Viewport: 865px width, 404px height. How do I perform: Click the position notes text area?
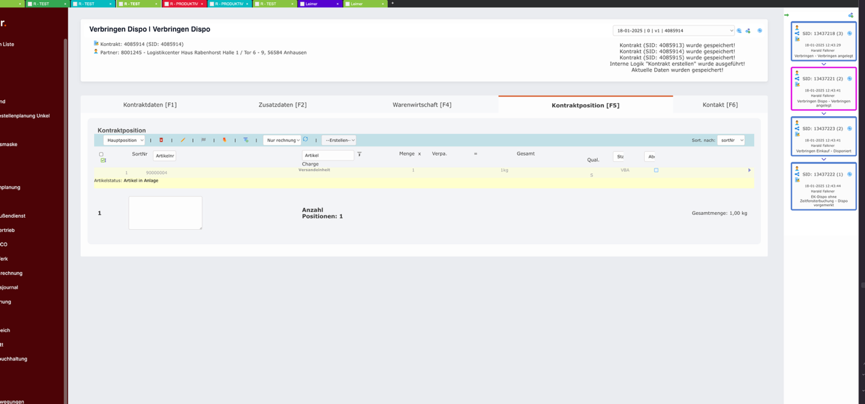pyautogui.click(x=165, y=213)
